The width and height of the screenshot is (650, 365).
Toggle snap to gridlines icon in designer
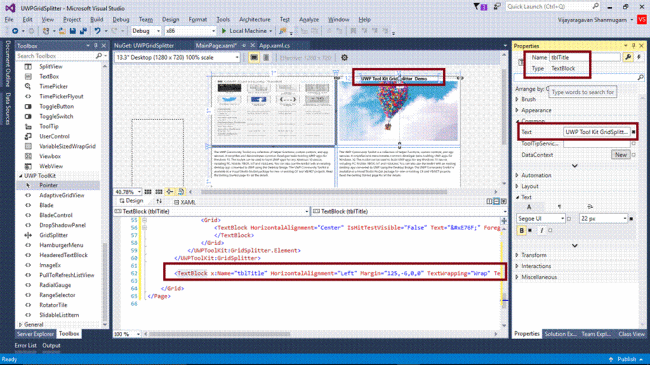coord(159,192)
